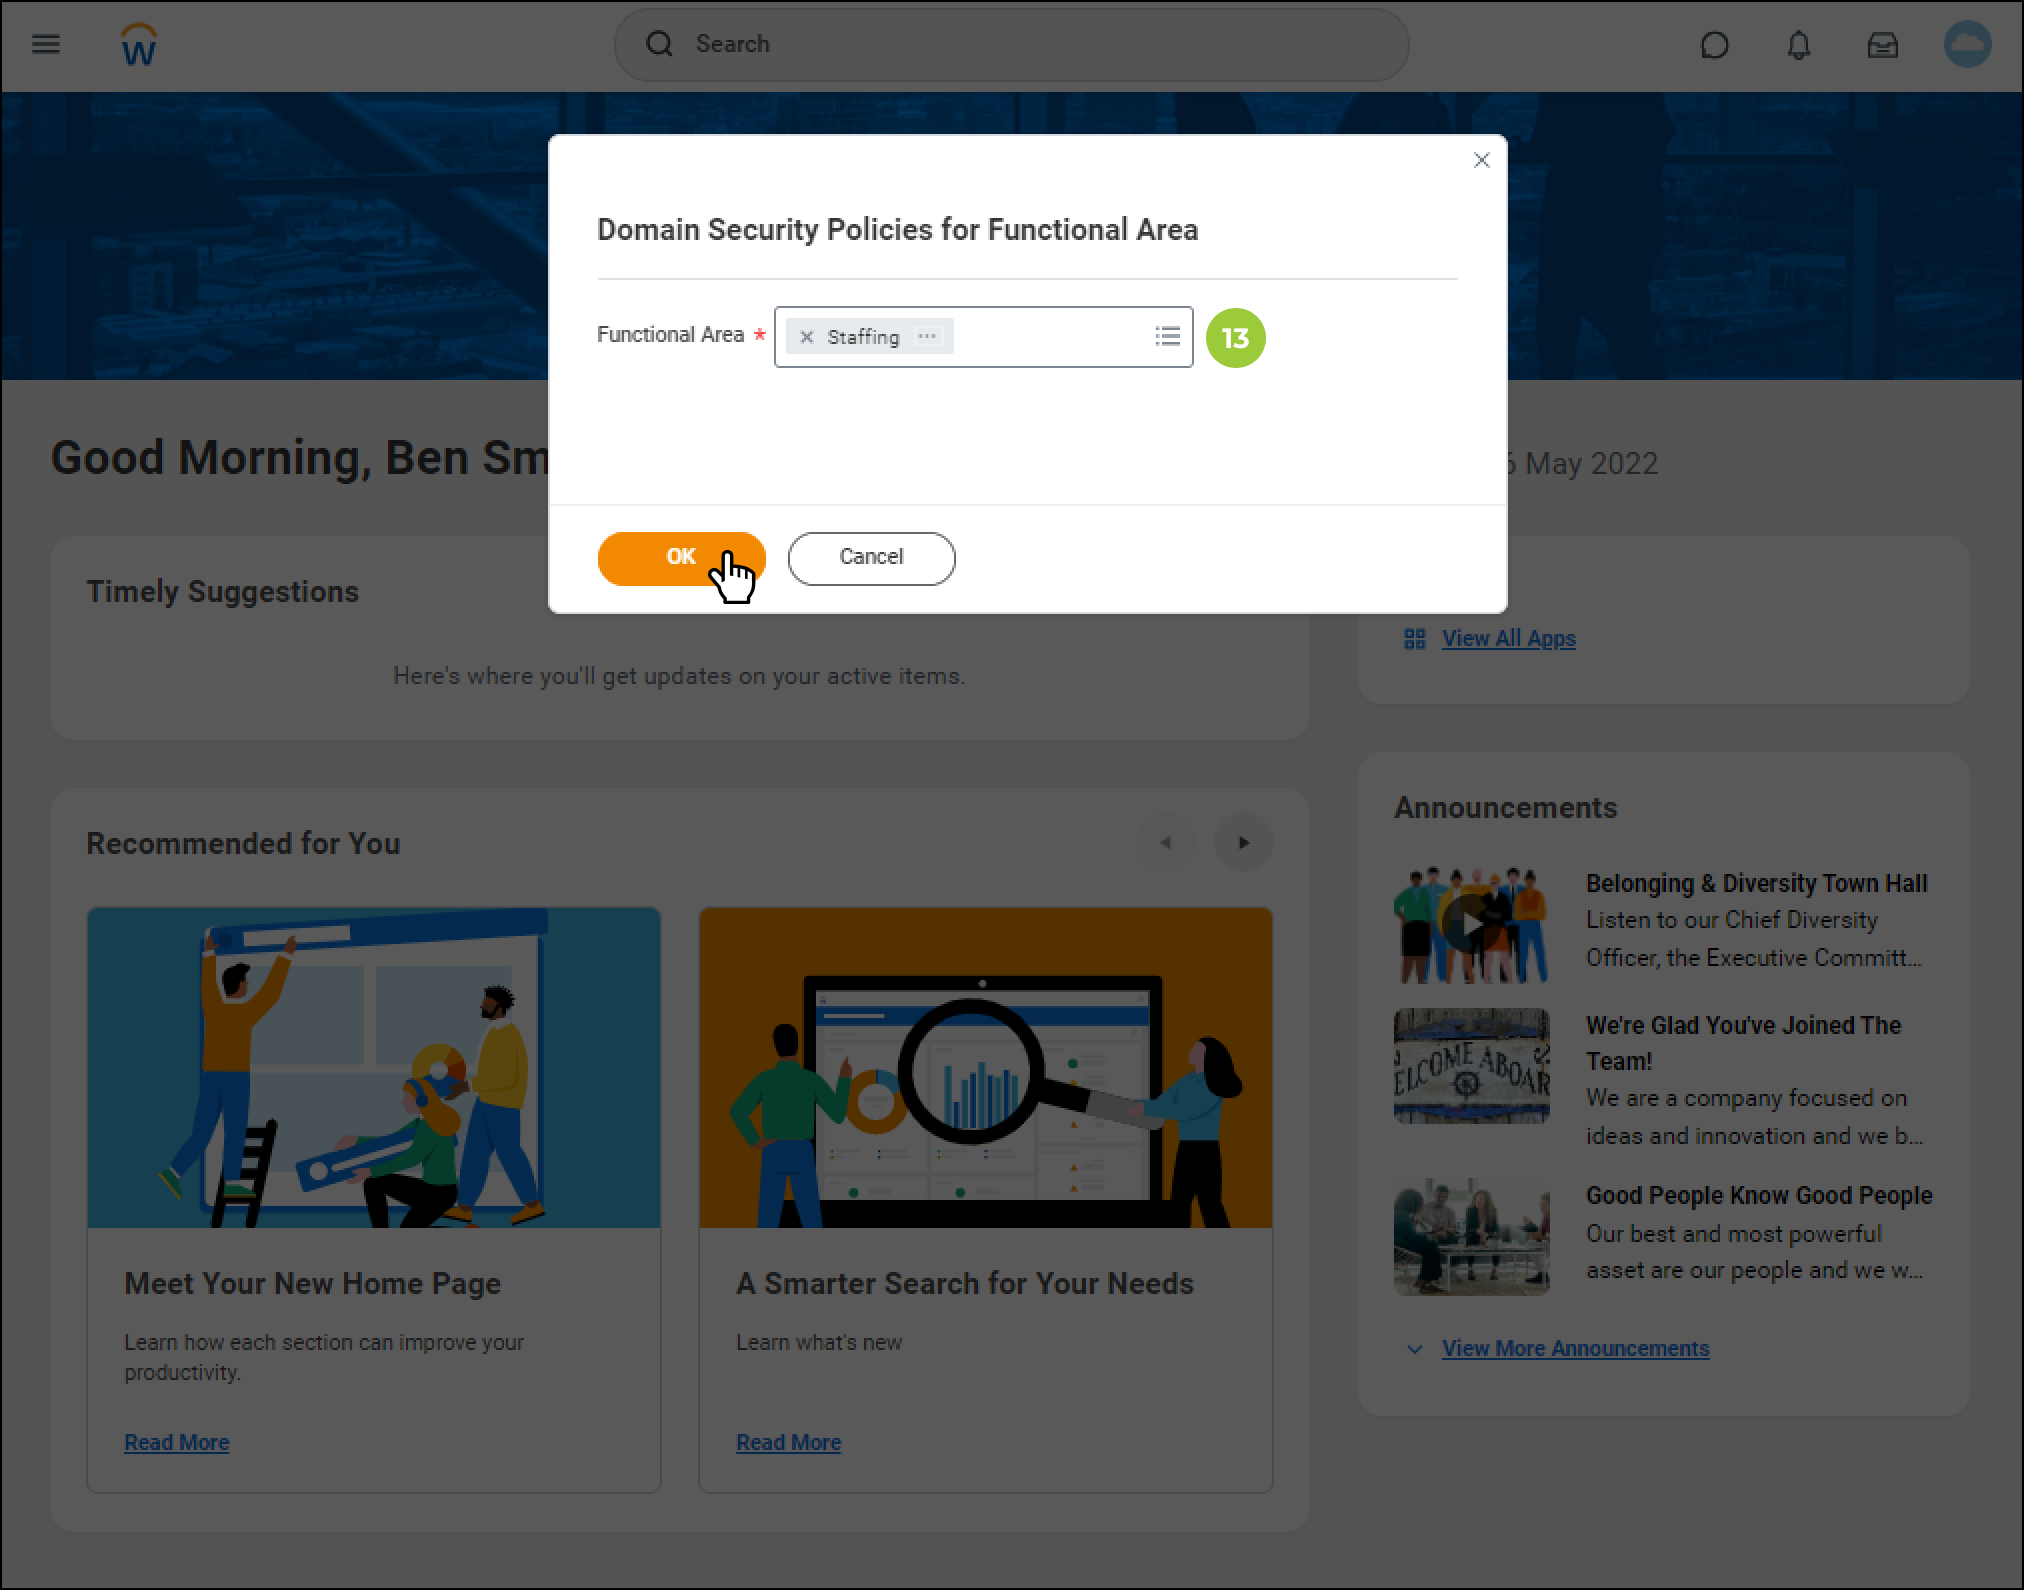Open the Smarter Search illustration card
2024x1590 pixels.
pos(986,1068)
